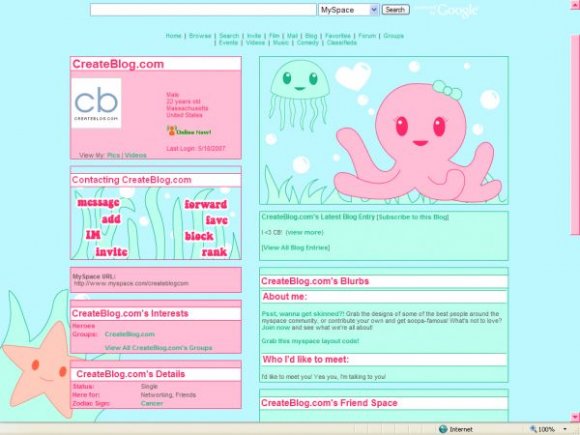Screen dimensions: 580x435
Task: Click 'Grab this myspace layout code' link
Action: [x=310, y=341]
